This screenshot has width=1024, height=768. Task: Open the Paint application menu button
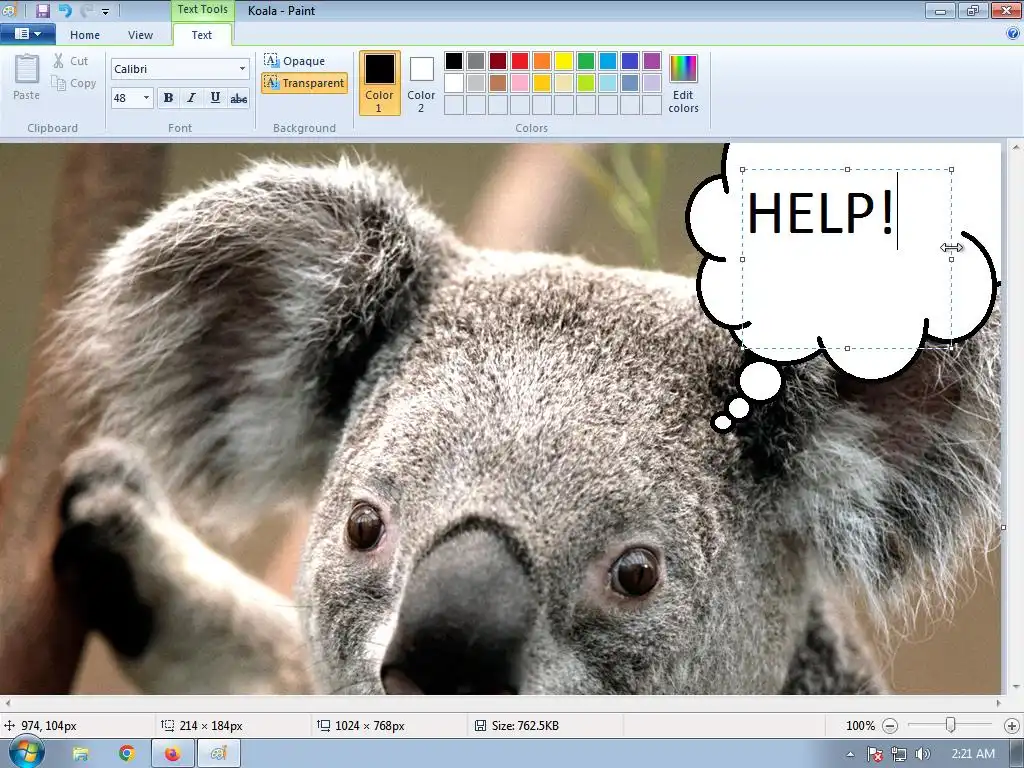[x=27, y=34]
